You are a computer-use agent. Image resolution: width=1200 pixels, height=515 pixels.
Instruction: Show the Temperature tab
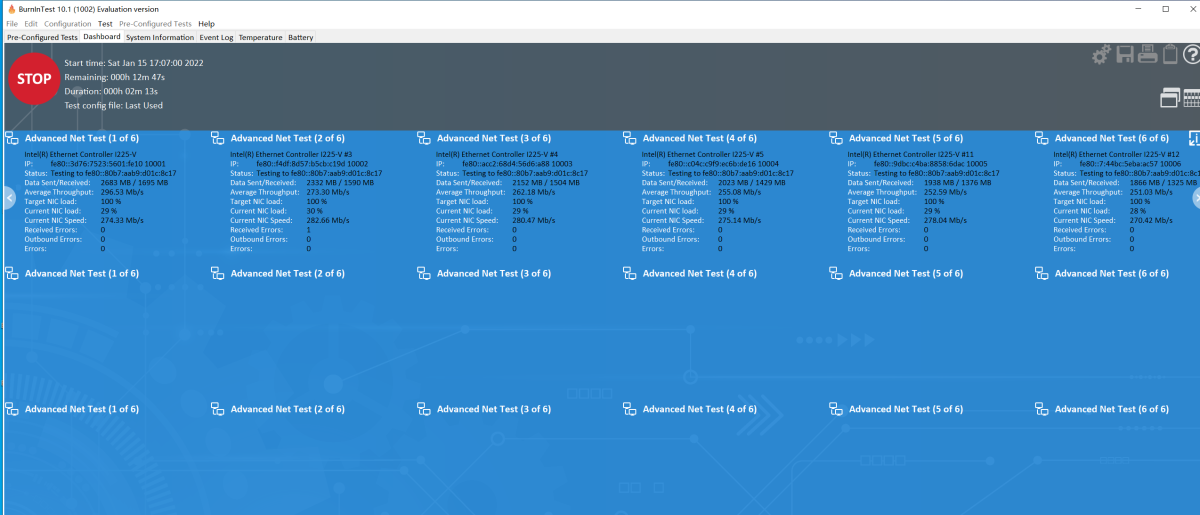click(260, 37)
